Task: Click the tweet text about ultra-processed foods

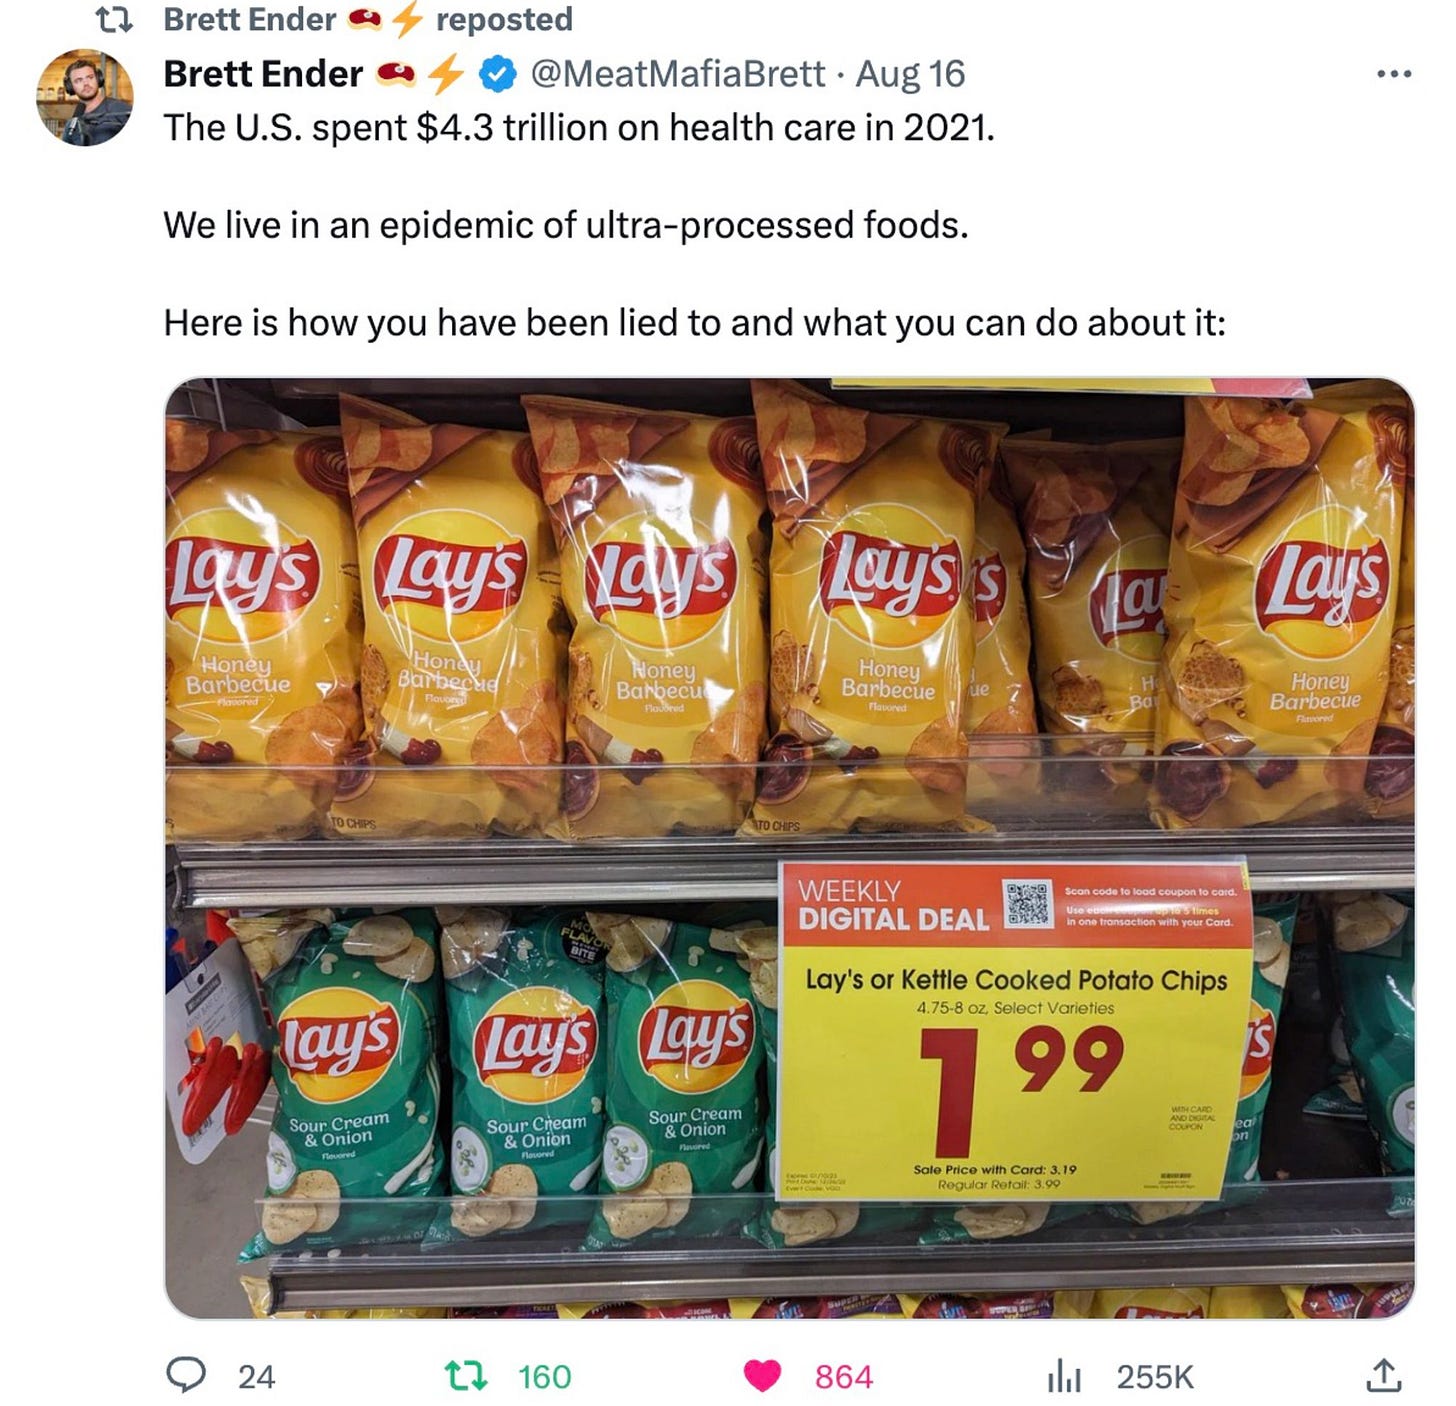Action: [x=566, y=225]
